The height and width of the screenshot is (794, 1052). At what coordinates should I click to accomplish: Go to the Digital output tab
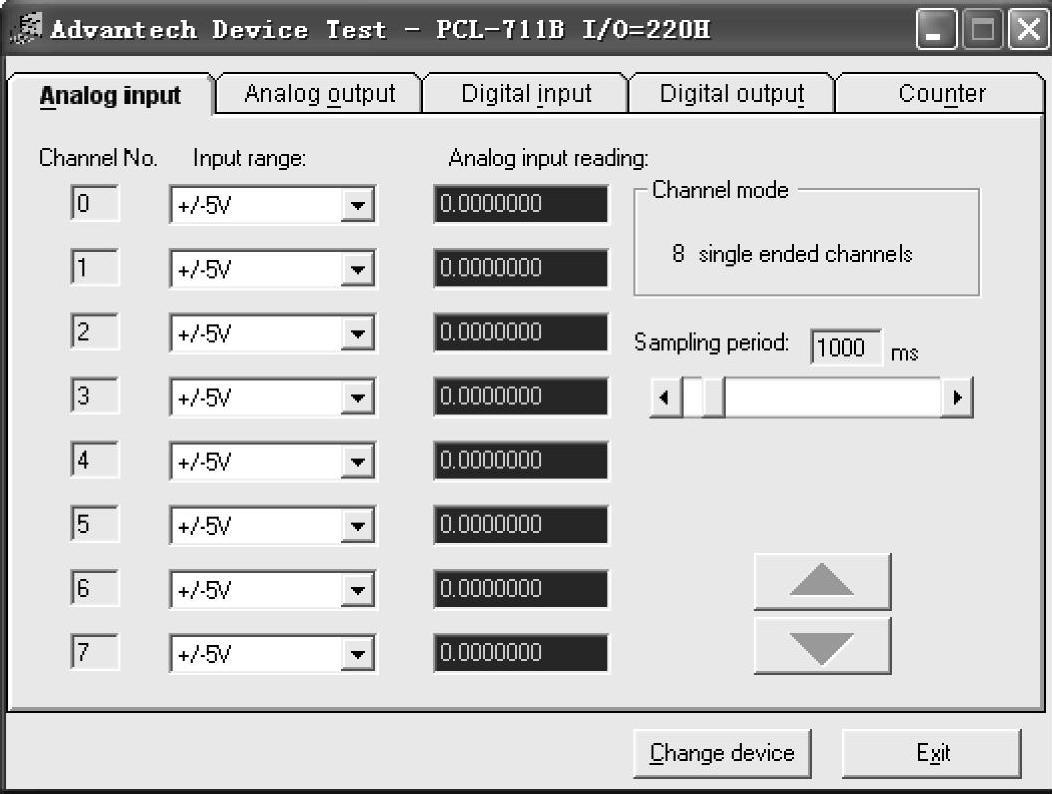tap(732, 94)
